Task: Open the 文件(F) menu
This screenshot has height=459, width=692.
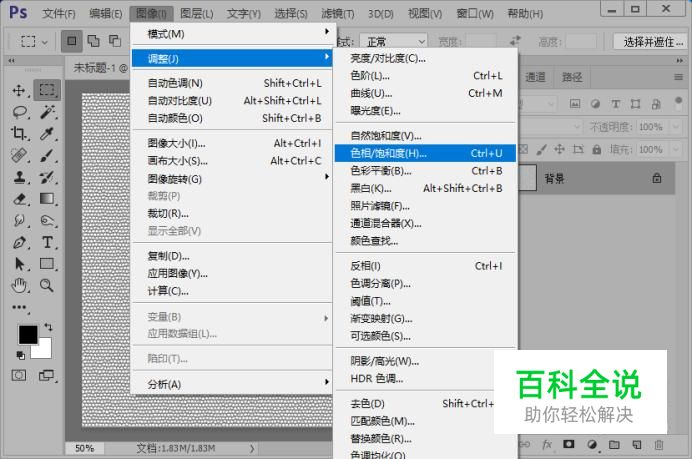Action: (59, 14)
